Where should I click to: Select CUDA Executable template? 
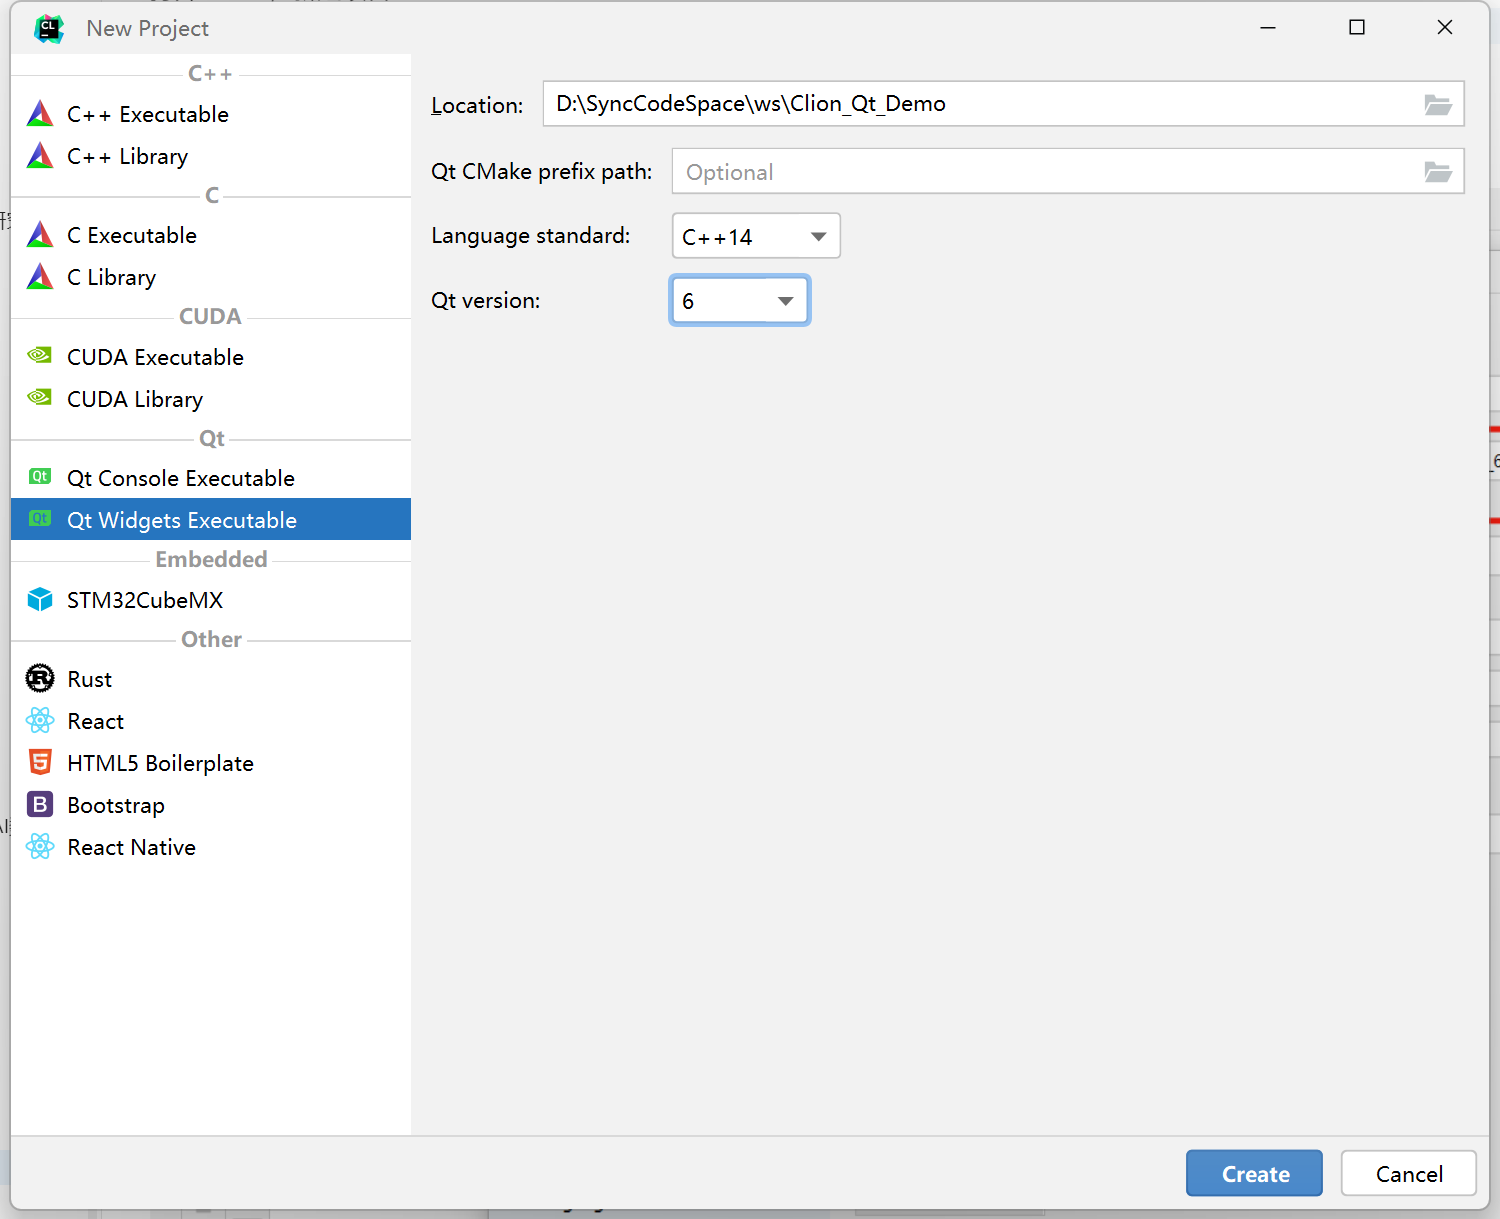point(211,357)
